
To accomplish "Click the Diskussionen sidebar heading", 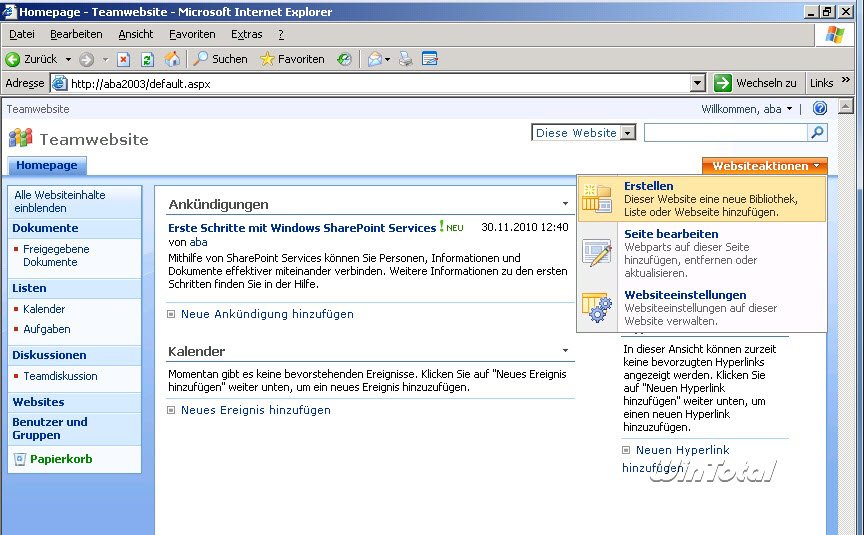I will click(49, 355).
